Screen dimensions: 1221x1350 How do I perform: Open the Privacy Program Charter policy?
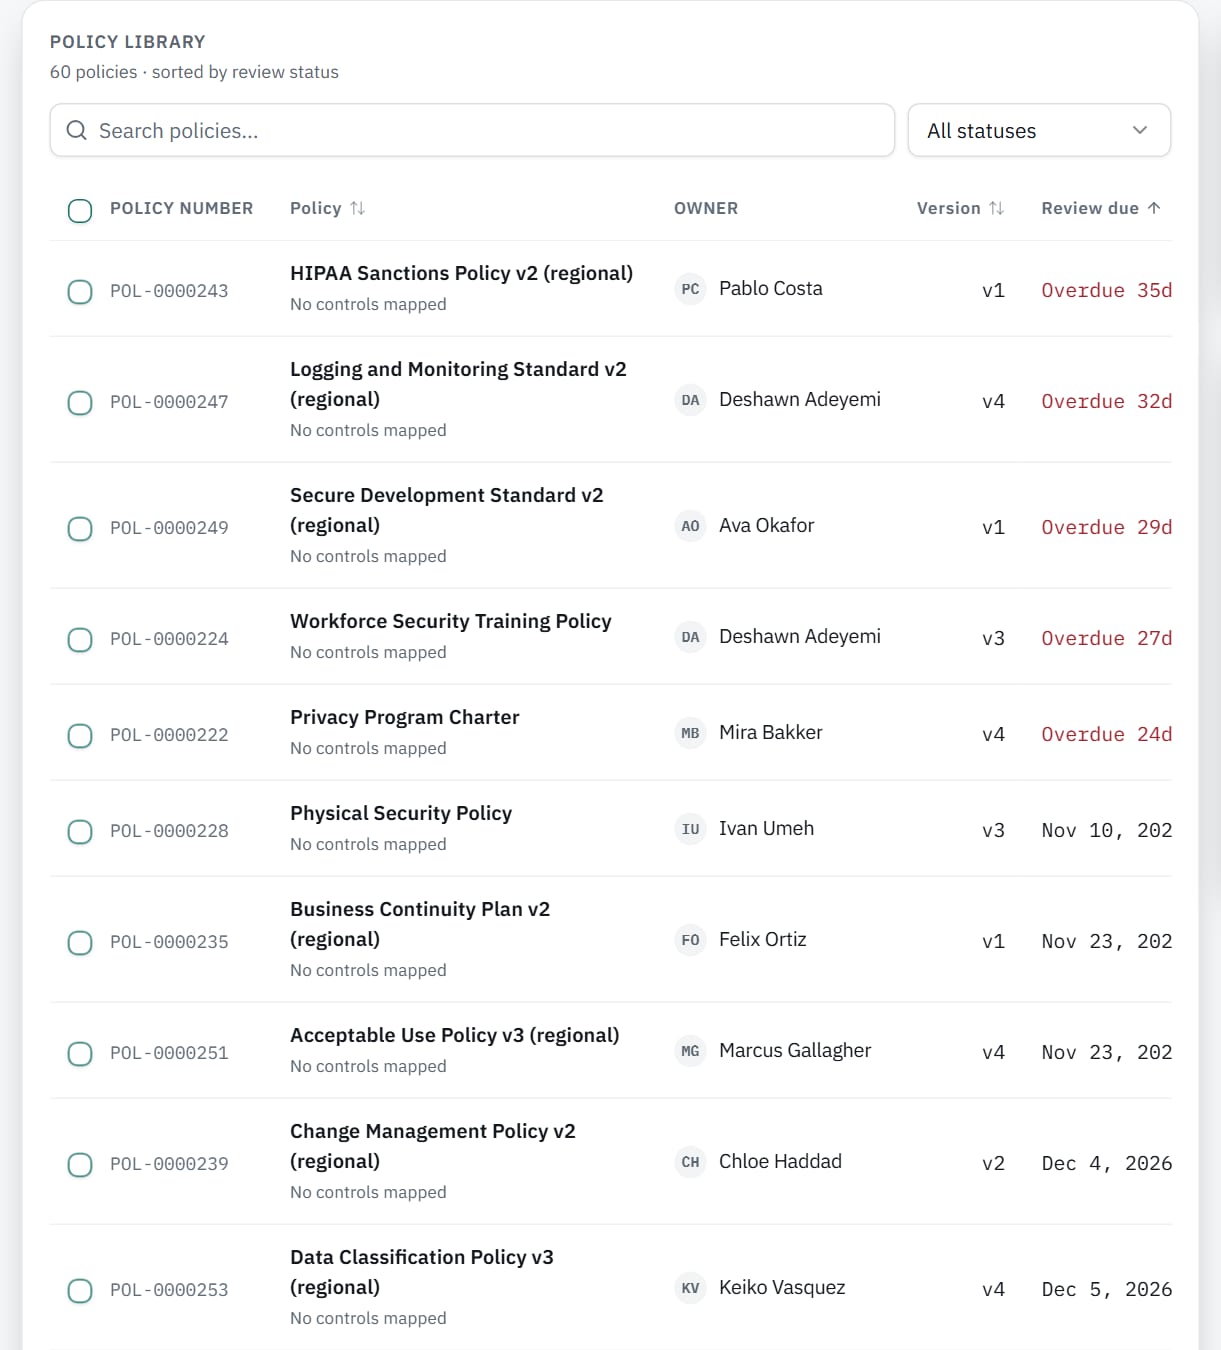pyautogui.click(x=404, y=717)
